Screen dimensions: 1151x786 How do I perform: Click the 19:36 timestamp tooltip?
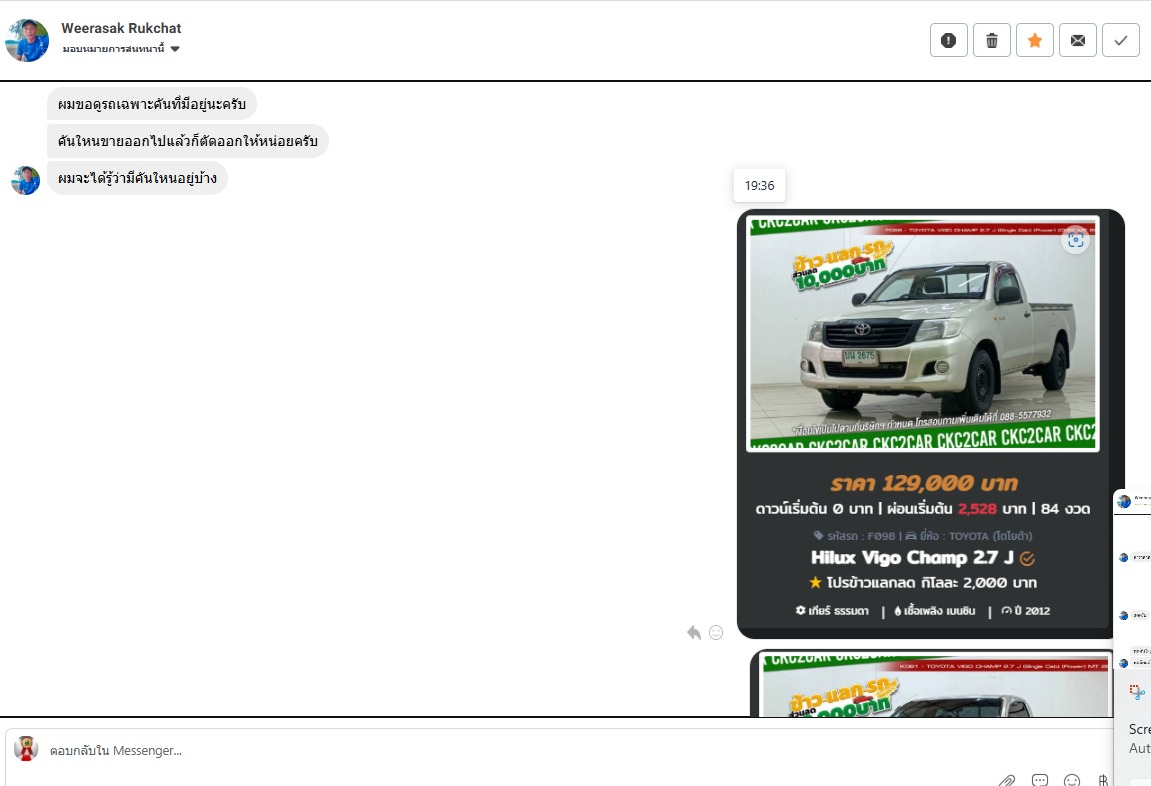click(x=759, y=186)
